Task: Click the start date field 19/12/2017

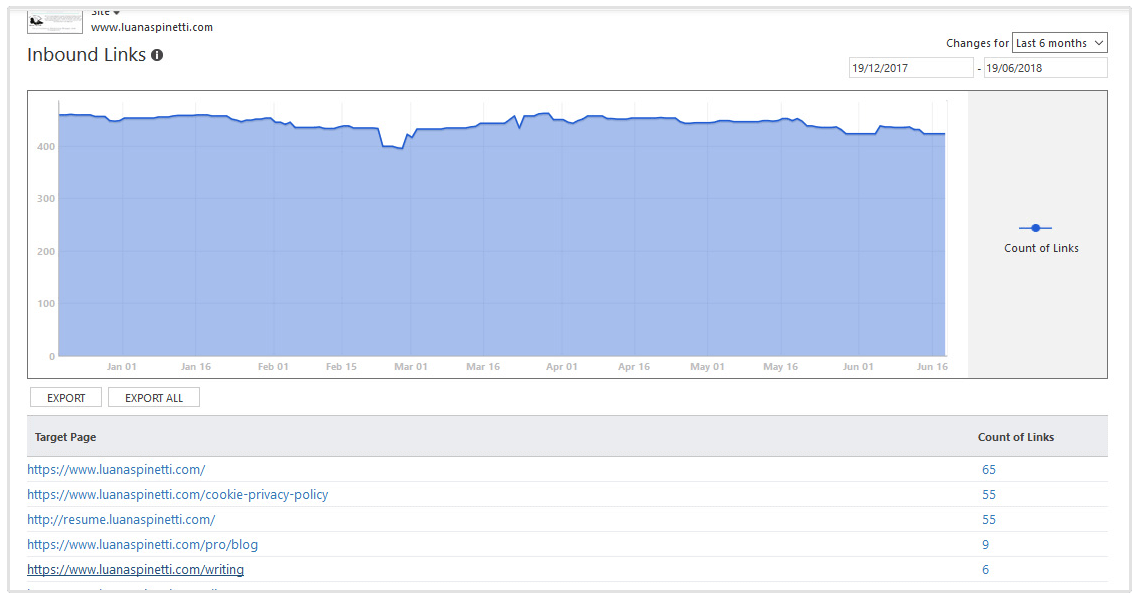Action: pos(909,68)
